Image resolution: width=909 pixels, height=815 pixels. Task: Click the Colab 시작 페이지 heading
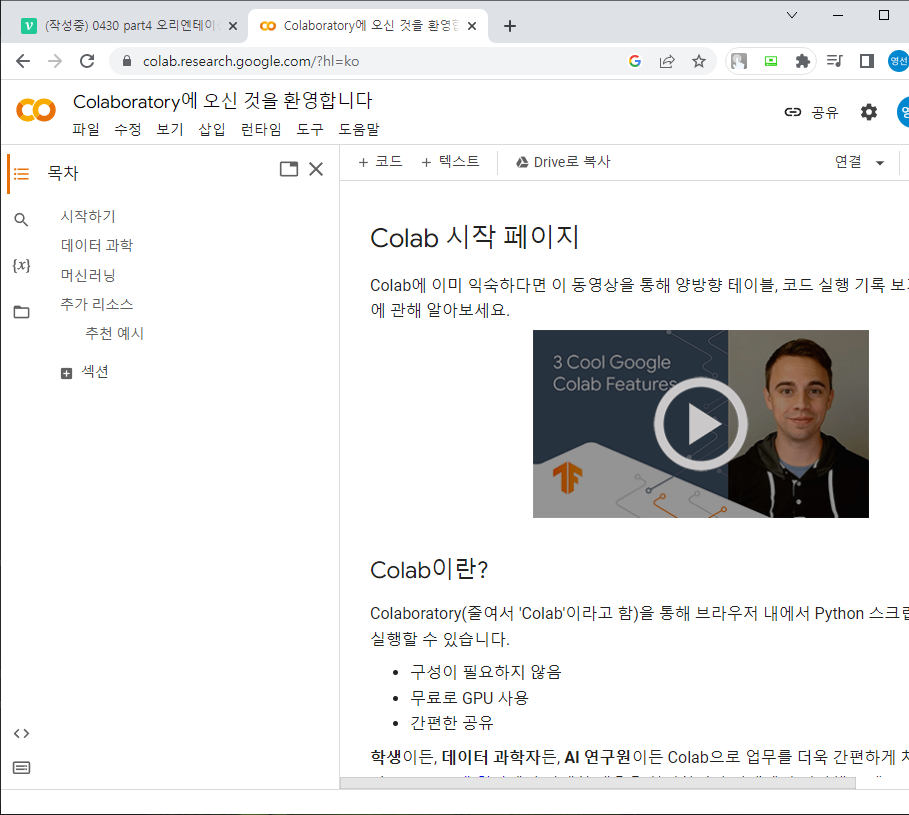click(474, 237)
